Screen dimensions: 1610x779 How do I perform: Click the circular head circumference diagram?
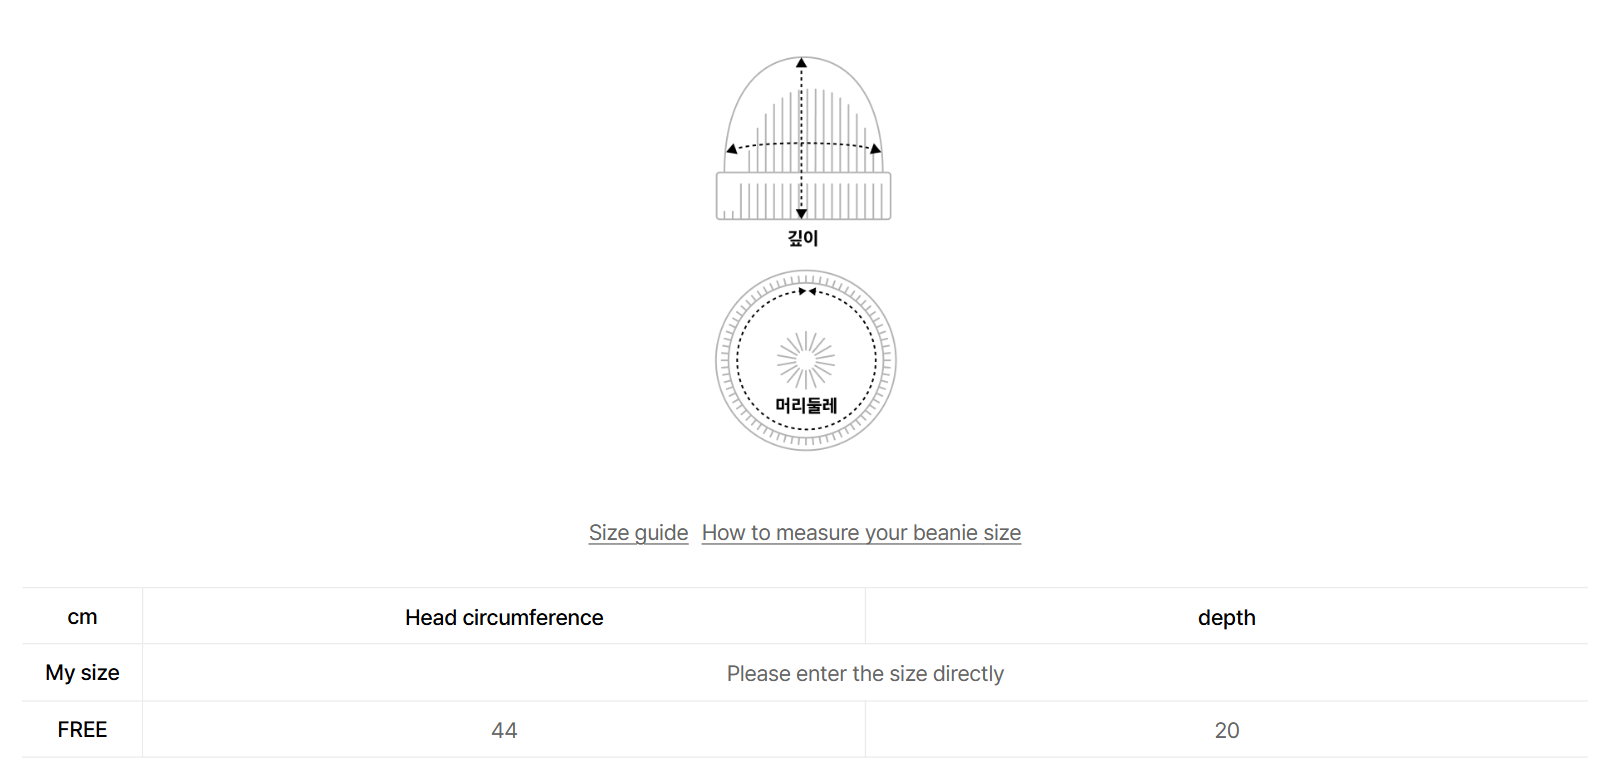pyautogui.click(x=806, y=360)
